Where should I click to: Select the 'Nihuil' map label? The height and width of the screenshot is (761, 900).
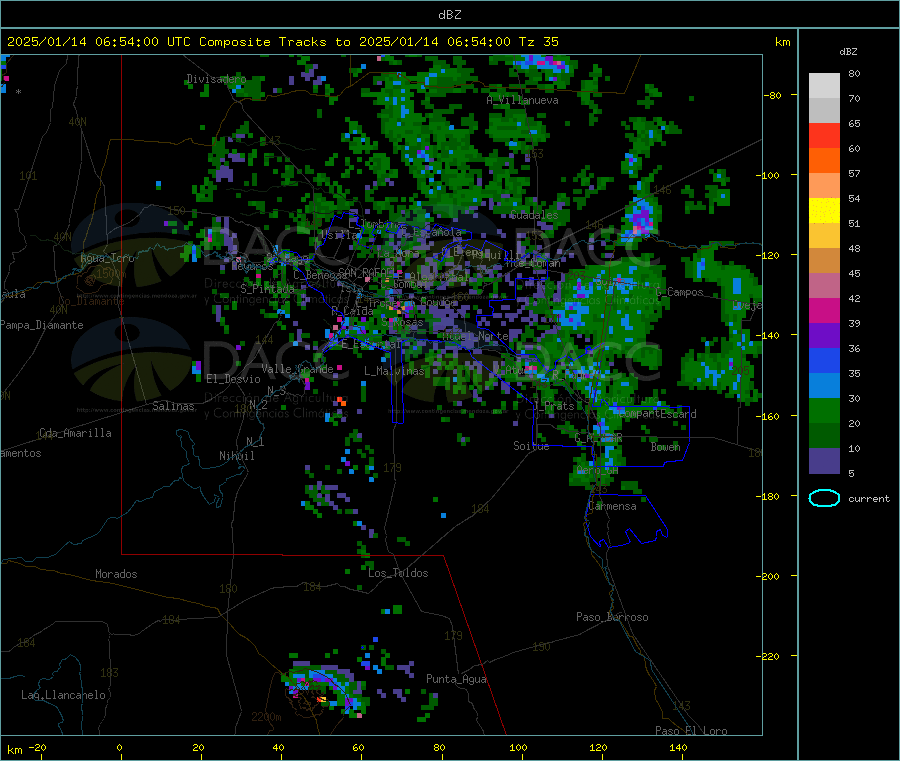[236, 456]
